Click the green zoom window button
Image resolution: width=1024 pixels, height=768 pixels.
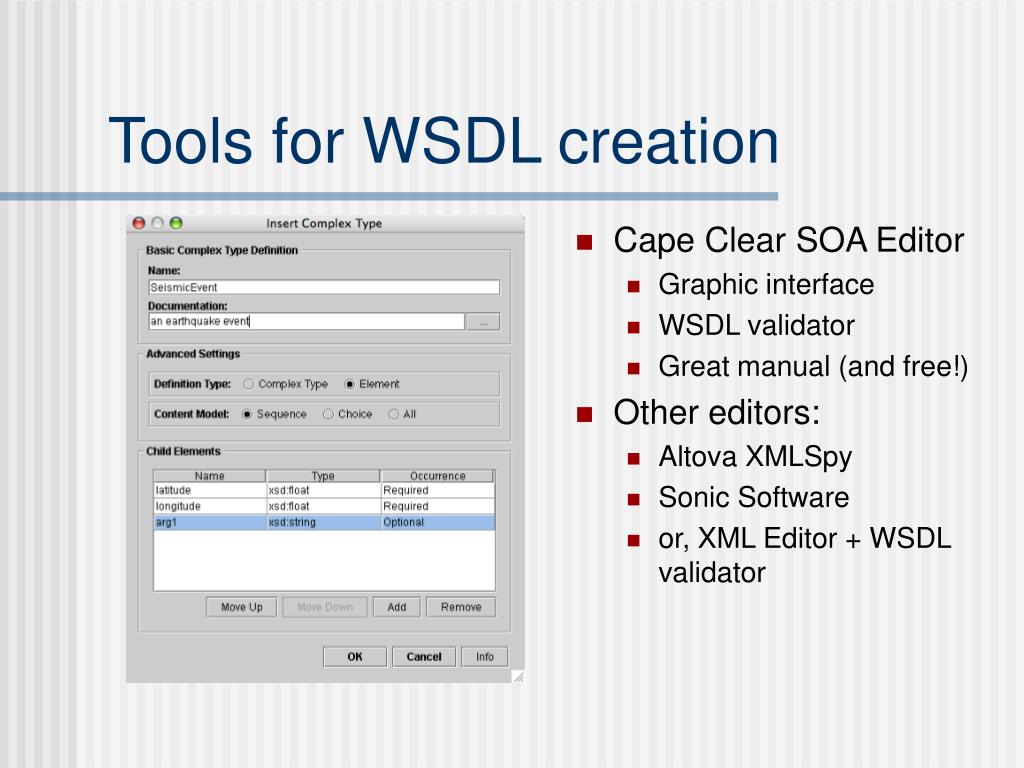point(176,223)
